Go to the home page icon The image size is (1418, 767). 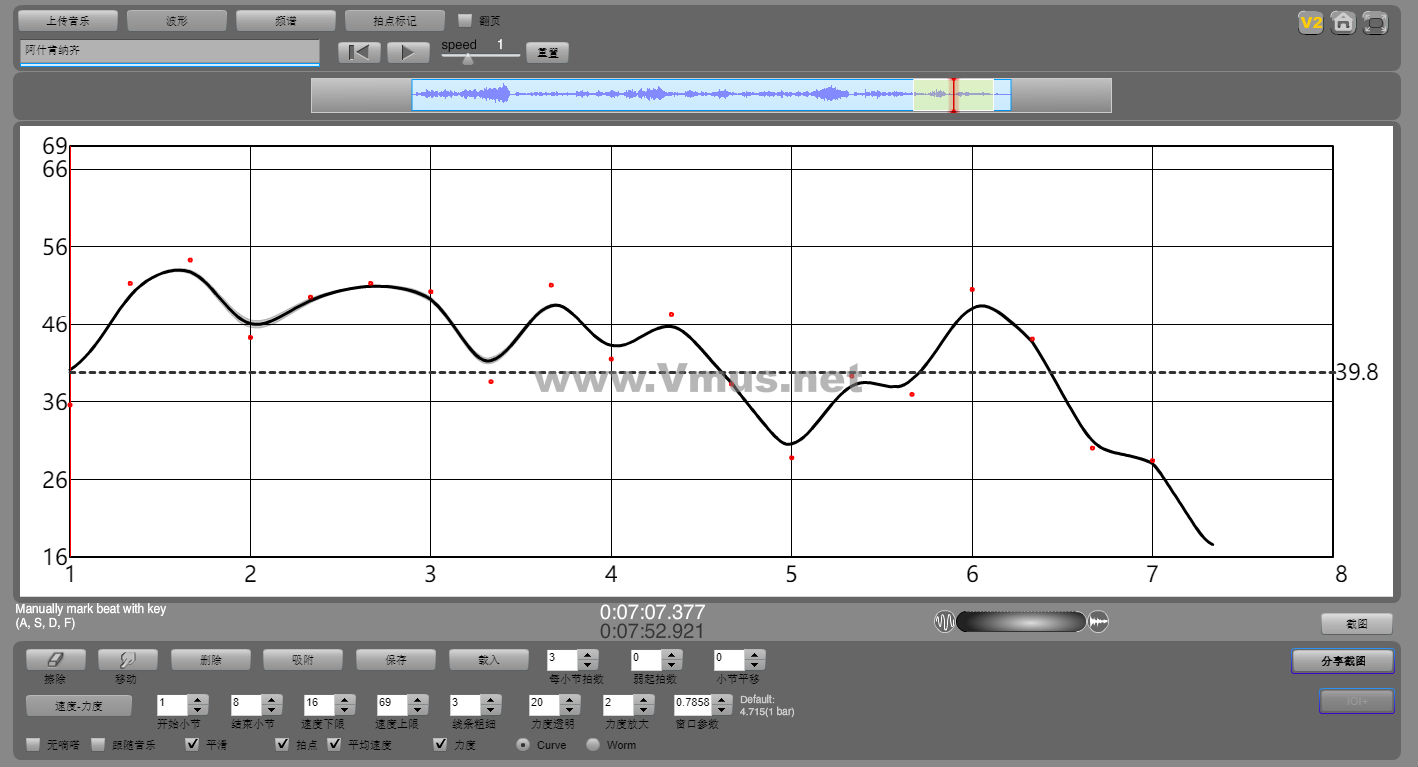coord(1343,22)
